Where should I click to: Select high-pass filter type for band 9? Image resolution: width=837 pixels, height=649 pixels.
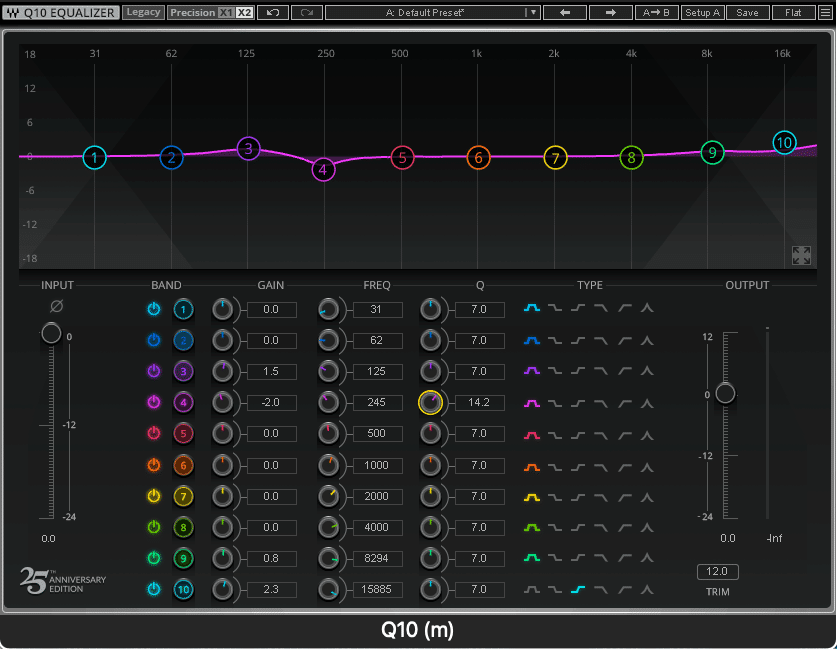click(625, 558)
